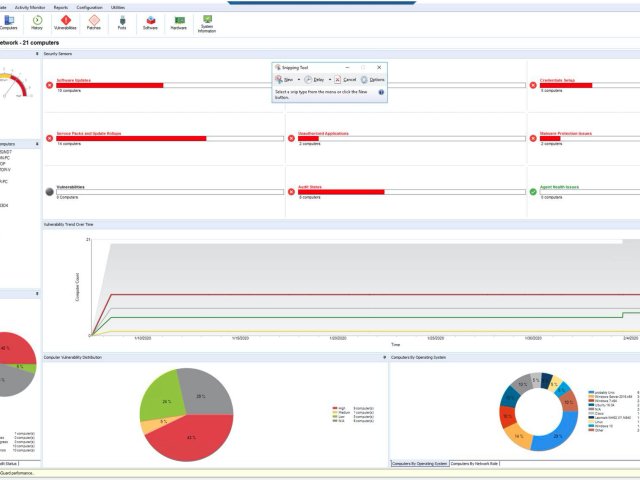Open the History view in toolbar
640x480 pixels.
pos(37,21)
